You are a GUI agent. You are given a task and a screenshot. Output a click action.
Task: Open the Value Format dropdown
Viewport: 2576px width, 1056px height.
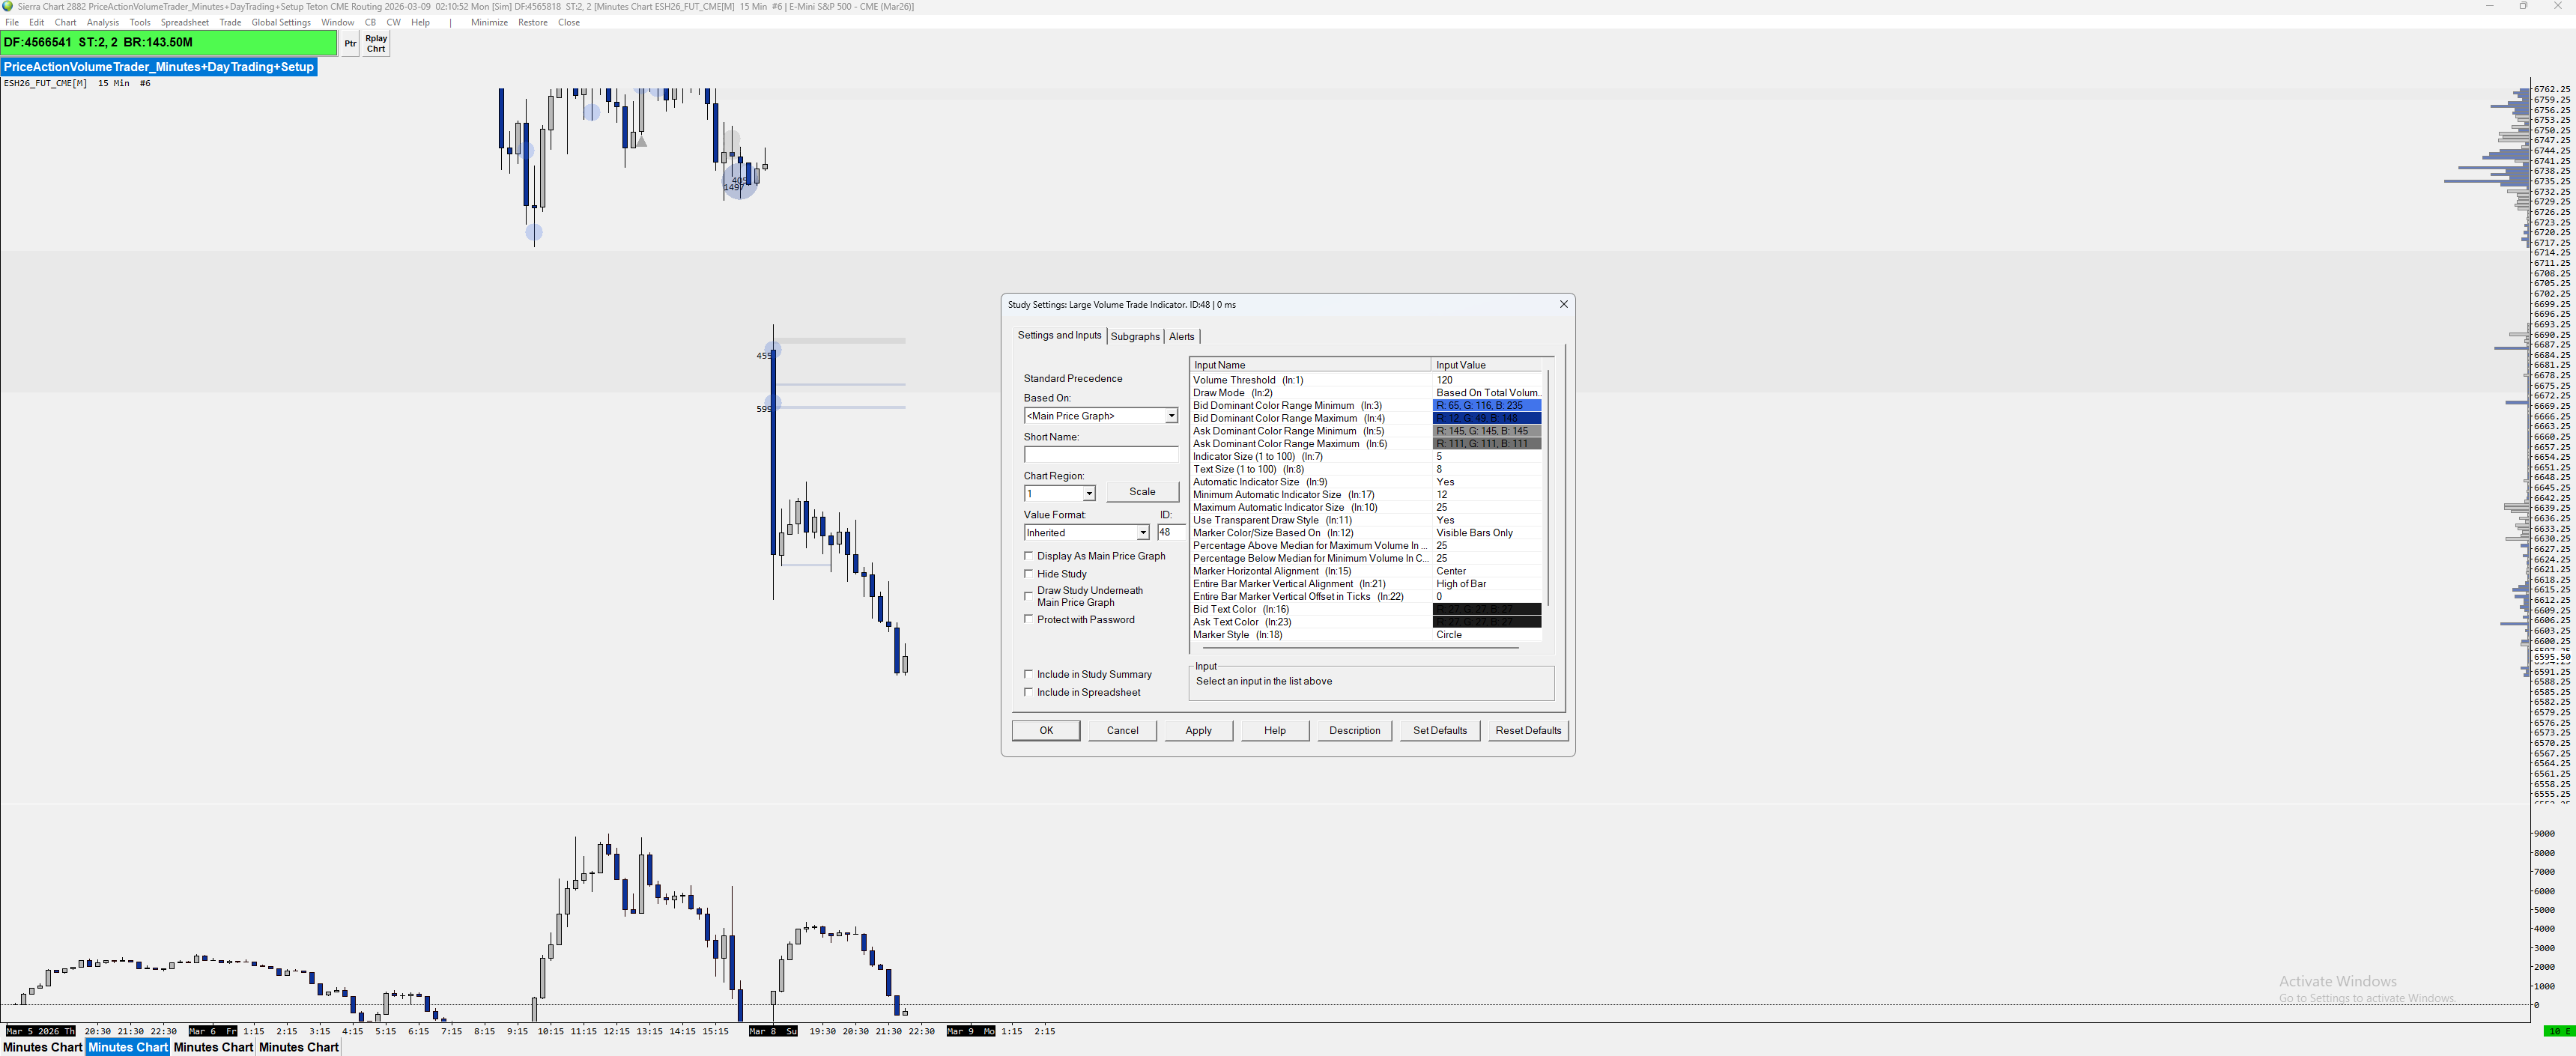1142,533
